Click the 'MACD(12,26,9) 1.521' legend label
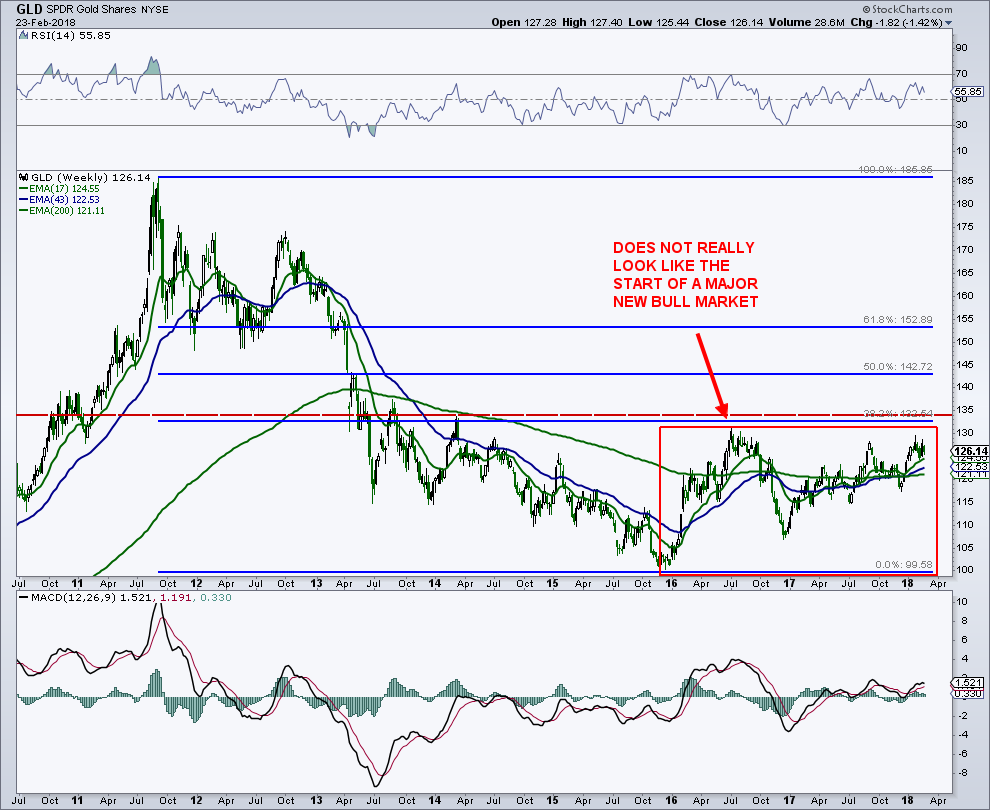990x810 pixels. pyautogui.click(x=90, y=597)
